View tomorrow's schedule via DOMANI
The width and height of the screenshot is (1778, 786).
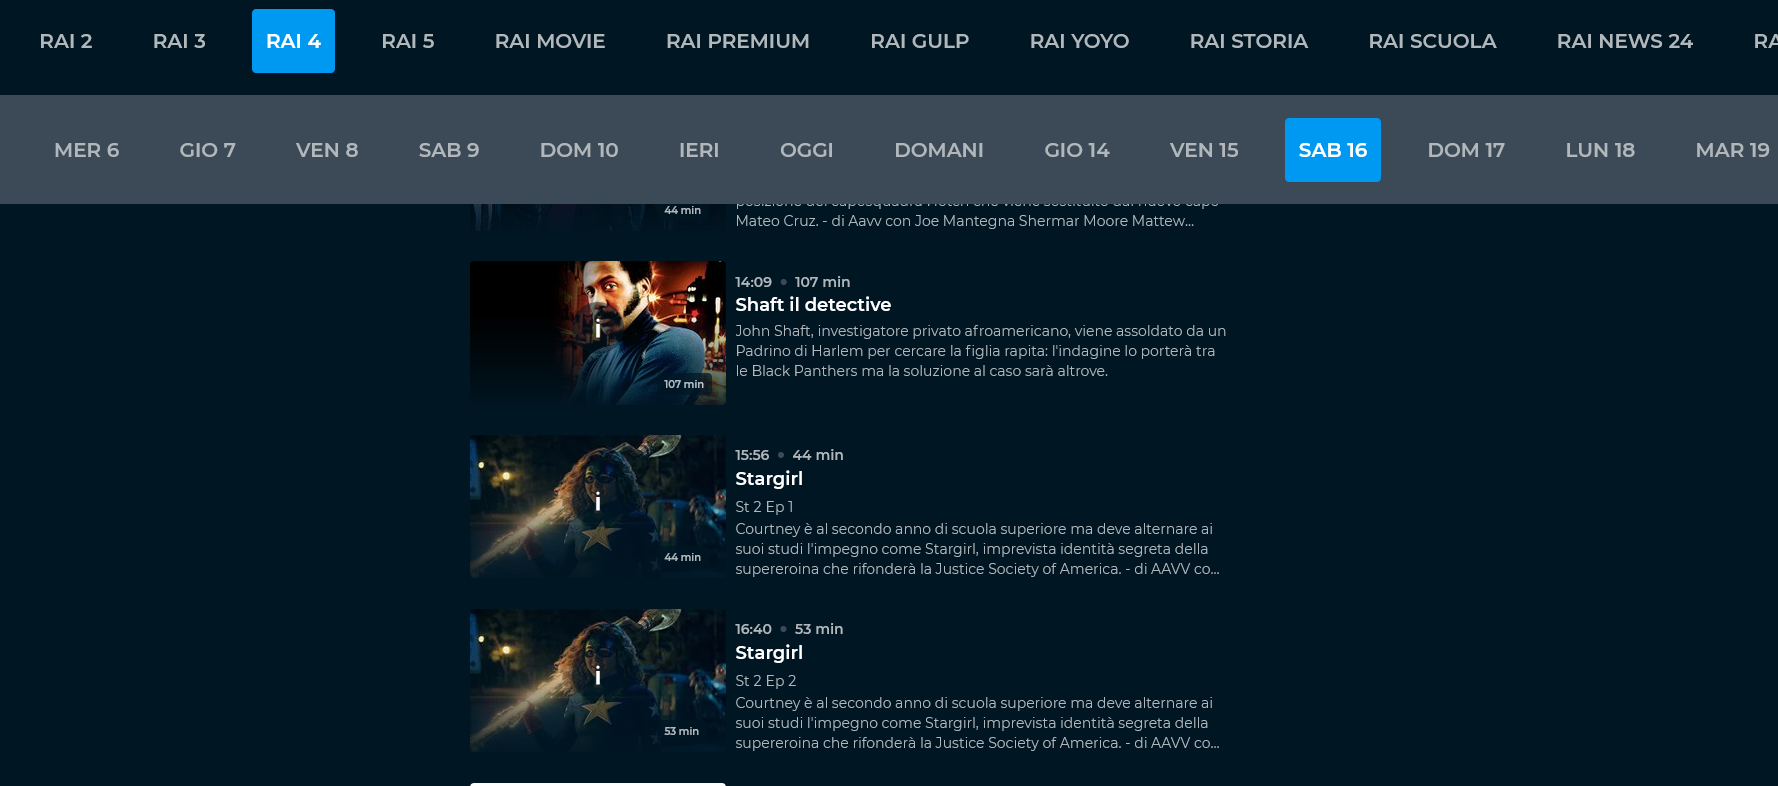pos(939,150)
